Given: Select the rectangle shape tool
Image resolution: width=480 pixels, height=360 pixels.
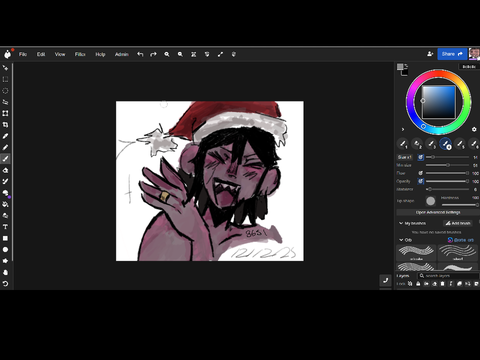Looking at the screenshot, I should (x=5, y=238).
